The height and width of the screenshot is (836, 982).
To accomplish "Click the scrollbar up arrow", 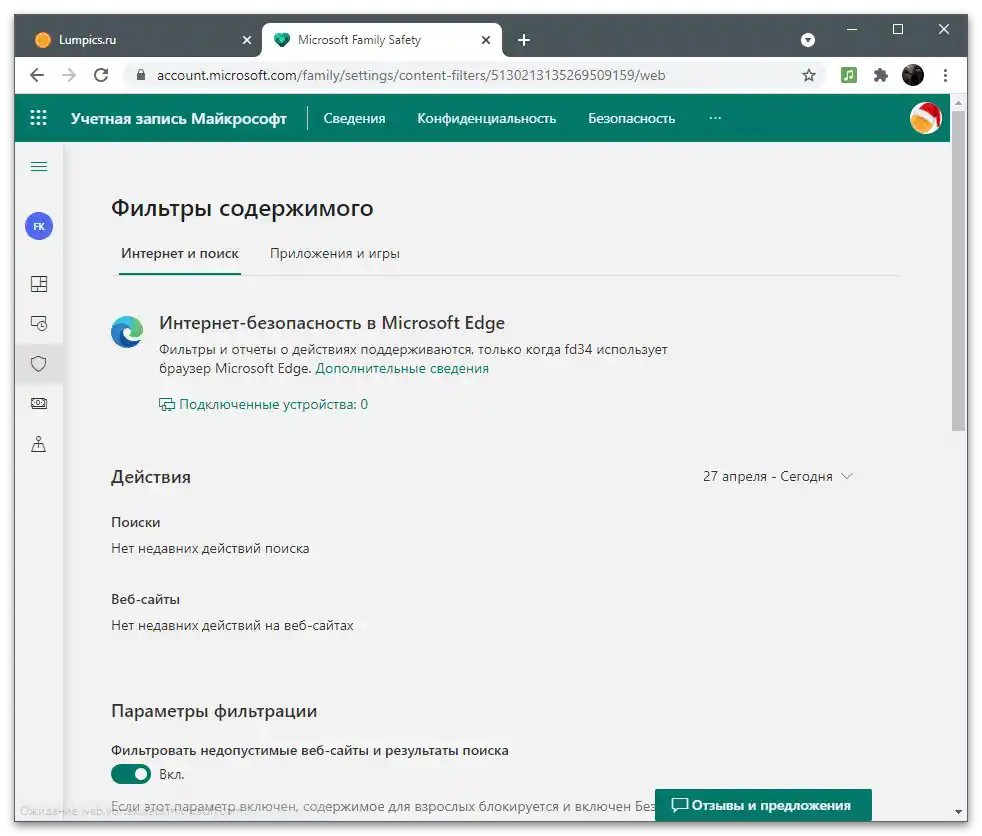I will 958,101.
